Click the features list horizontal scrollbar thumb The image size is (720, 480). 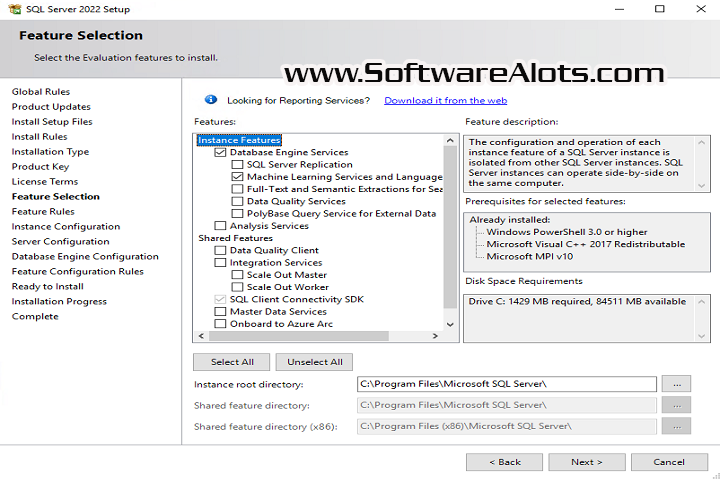click(x=299, y=336)
